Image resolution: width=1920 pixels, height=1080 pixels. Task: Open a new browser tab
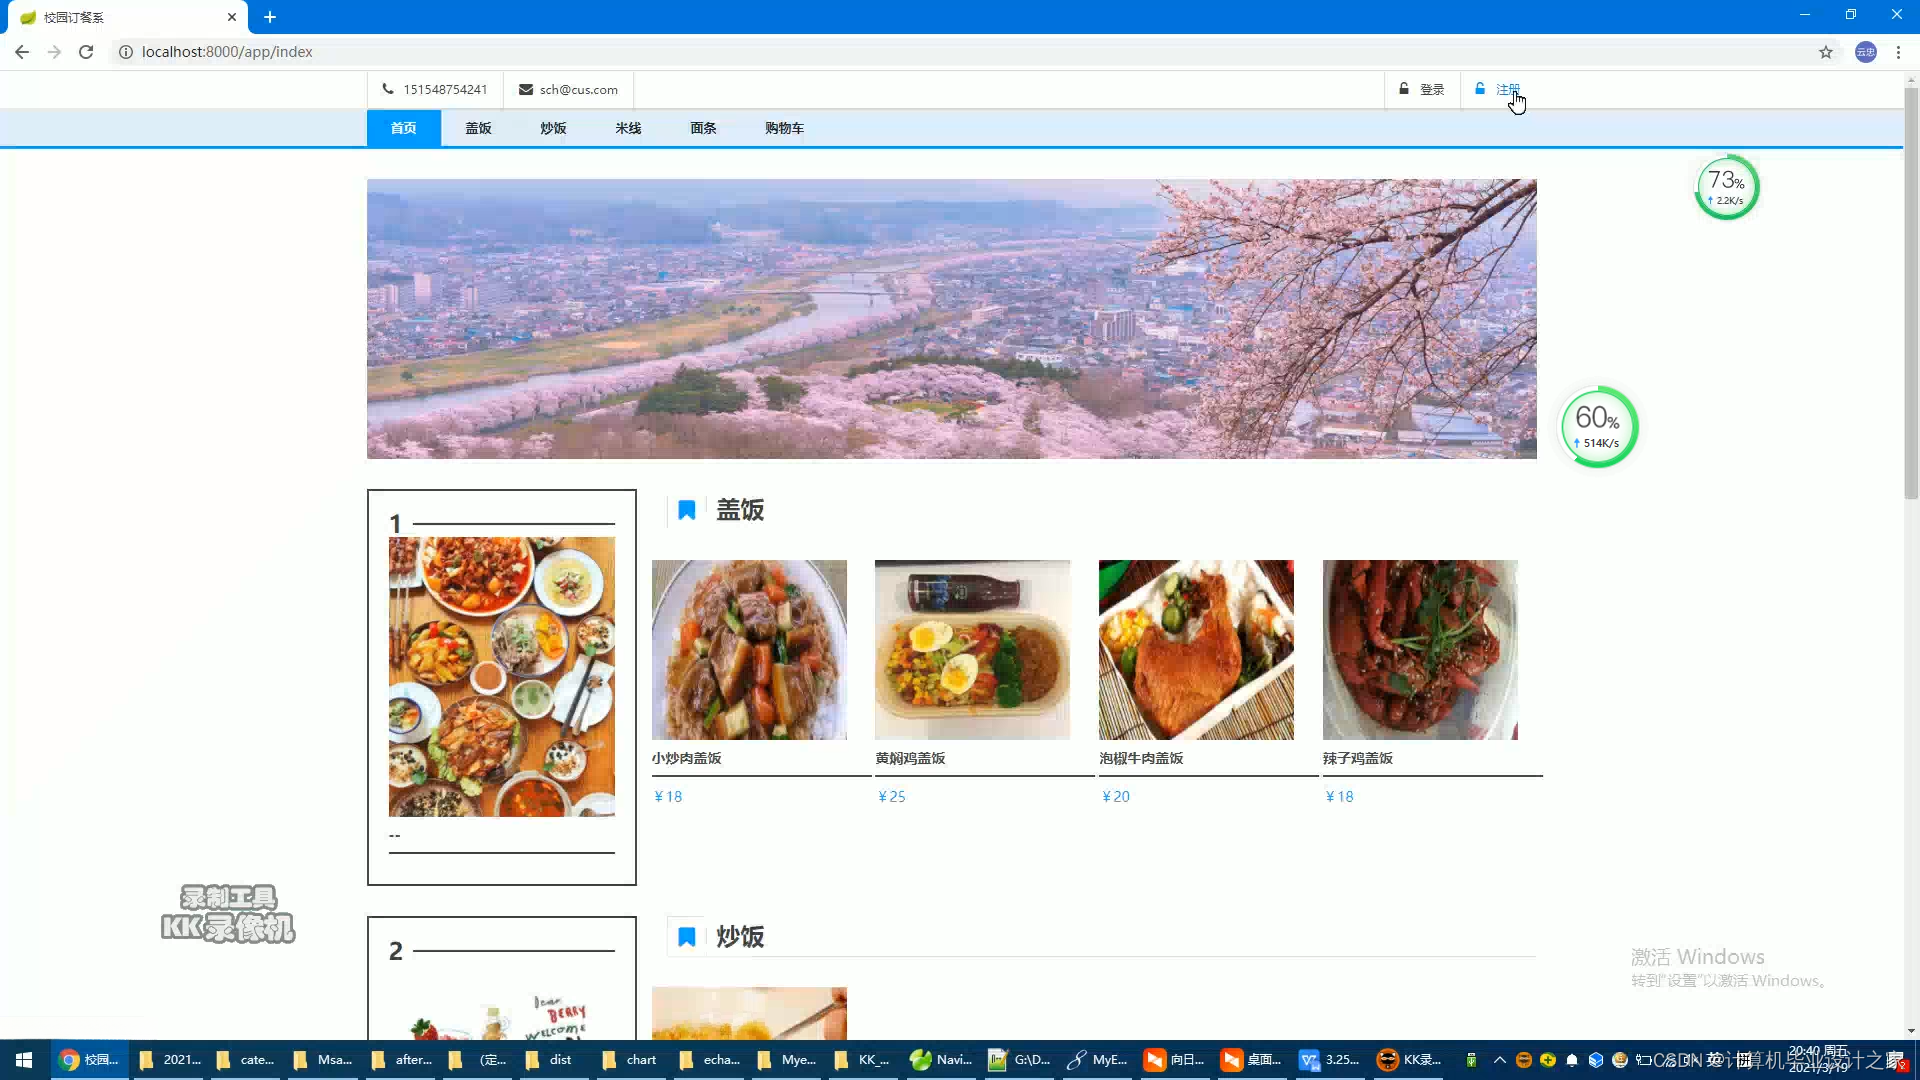pos(270,17)
